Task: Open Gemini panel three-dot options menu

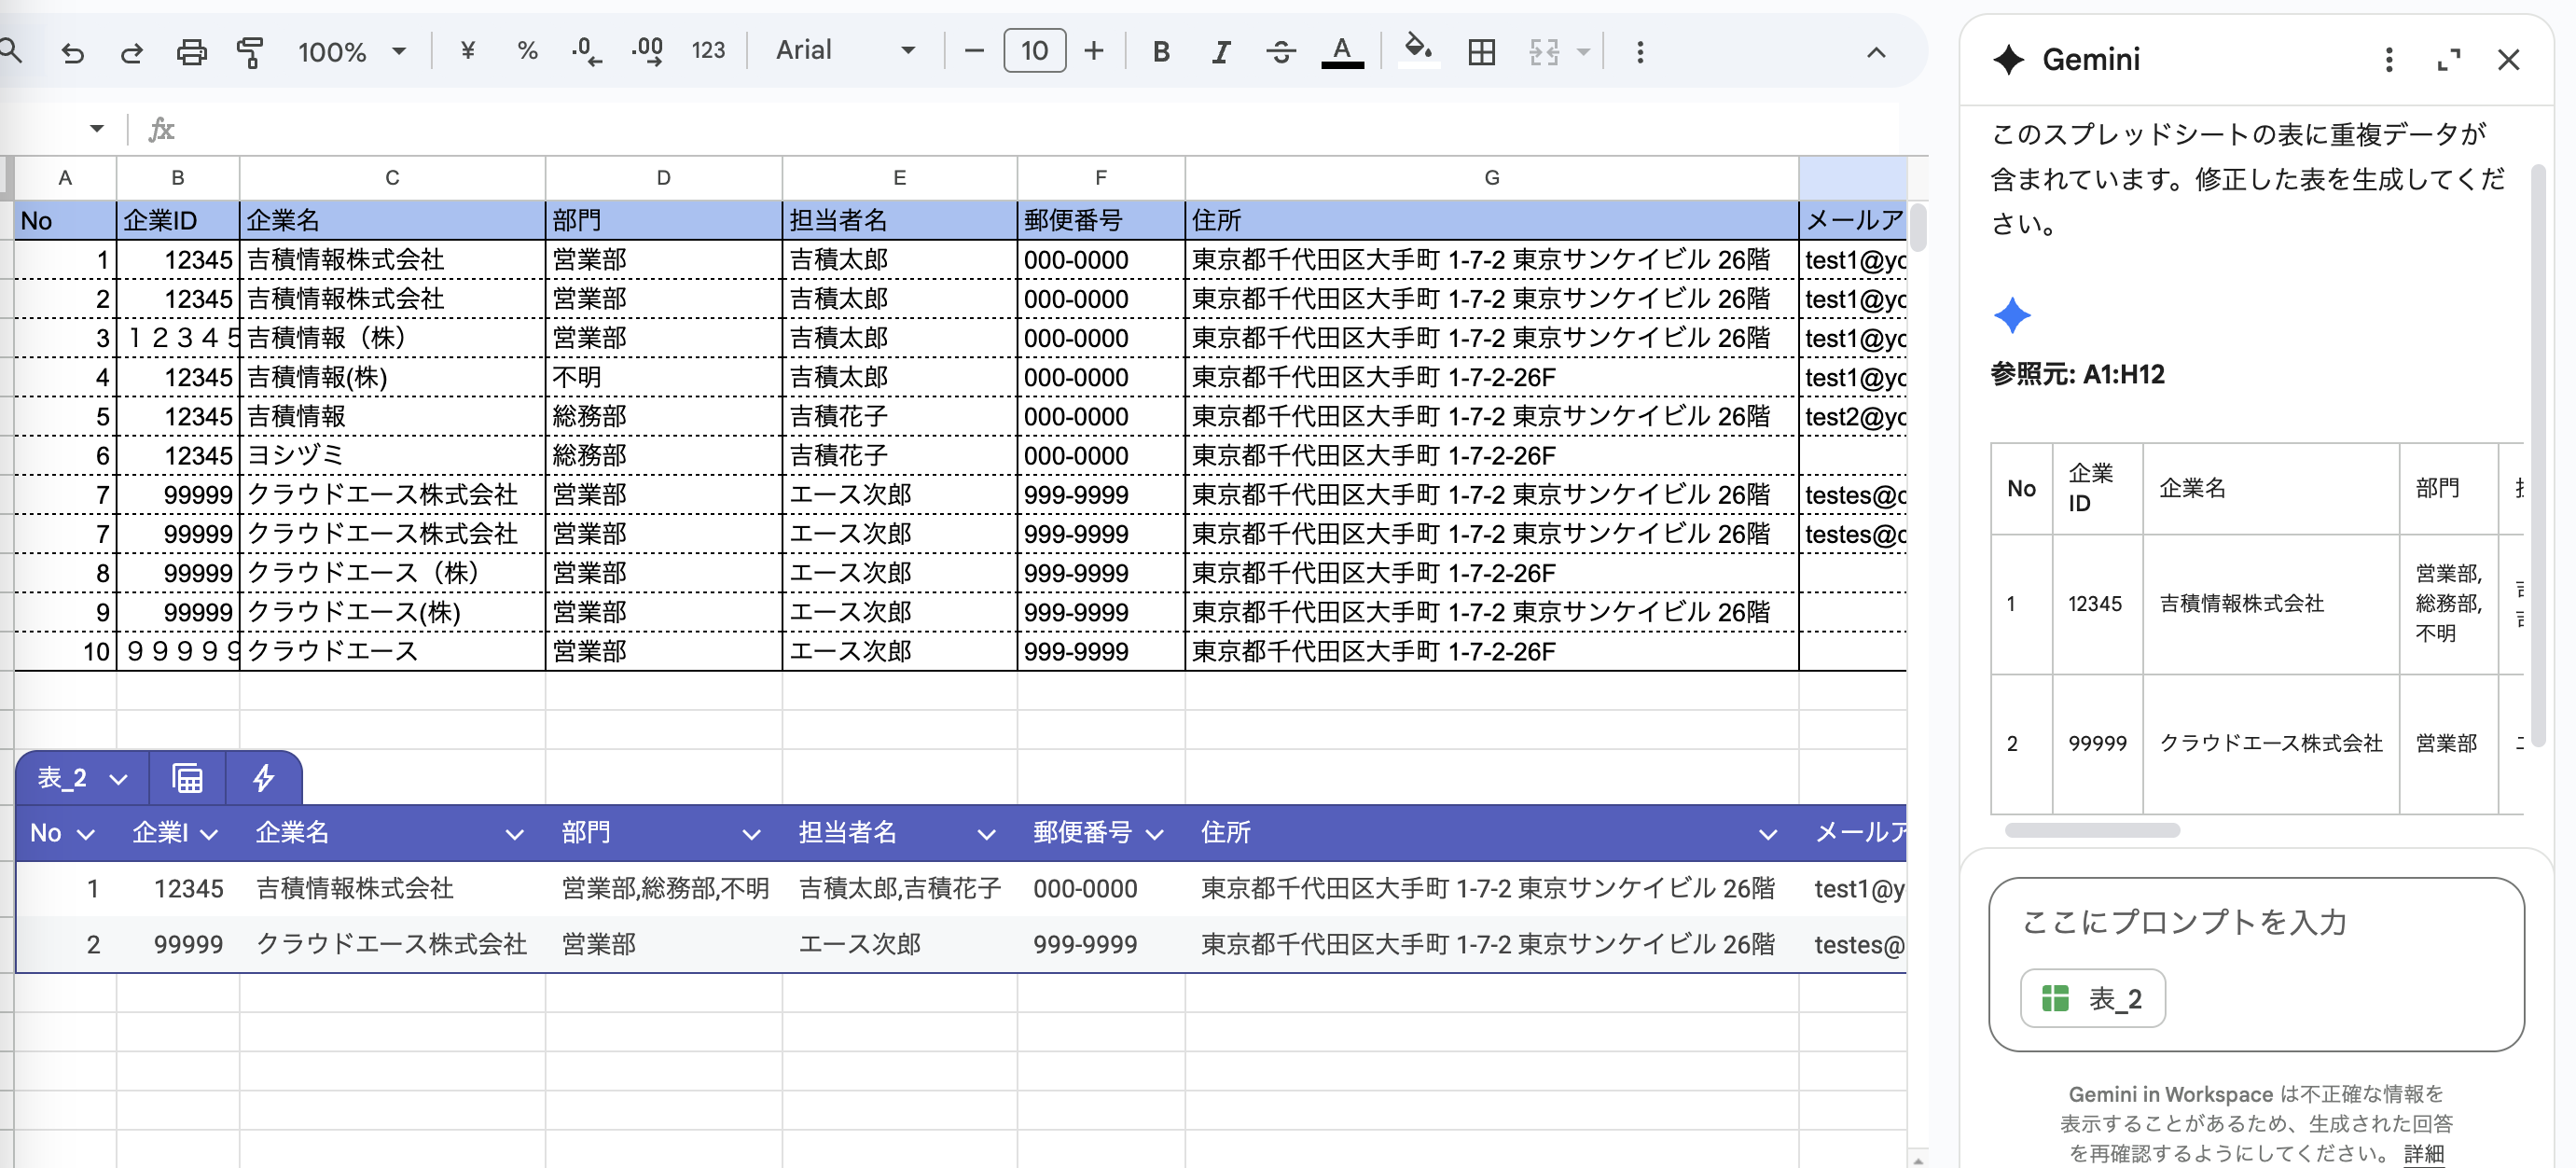Action: (2388, 60)
